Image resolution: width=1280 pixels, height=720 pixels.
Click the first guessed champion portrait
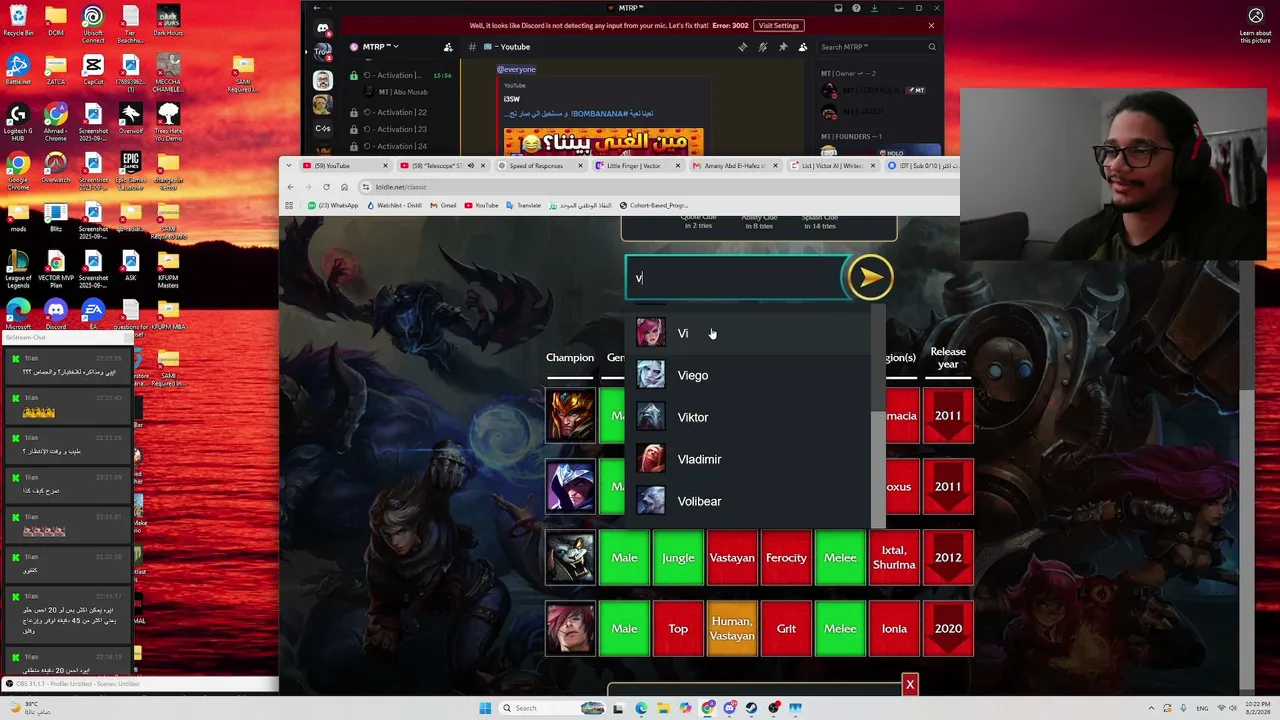tap(570, 416)
